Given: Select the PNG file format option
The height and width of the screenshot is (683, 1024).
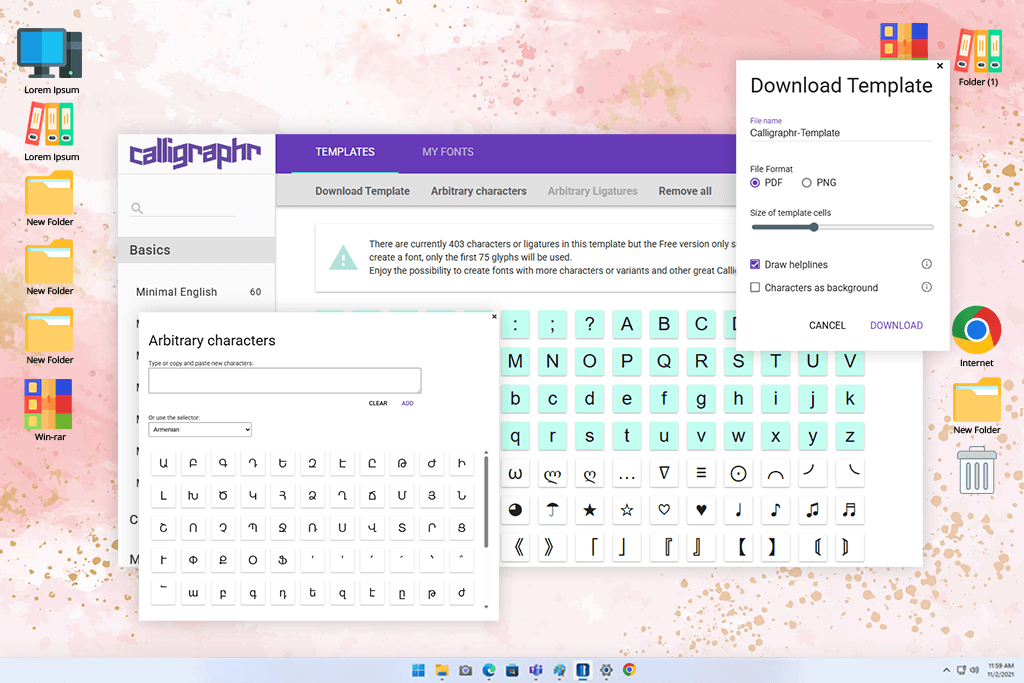Looking at the screenshot, I should pyautogui.click(x=807, y=183).
